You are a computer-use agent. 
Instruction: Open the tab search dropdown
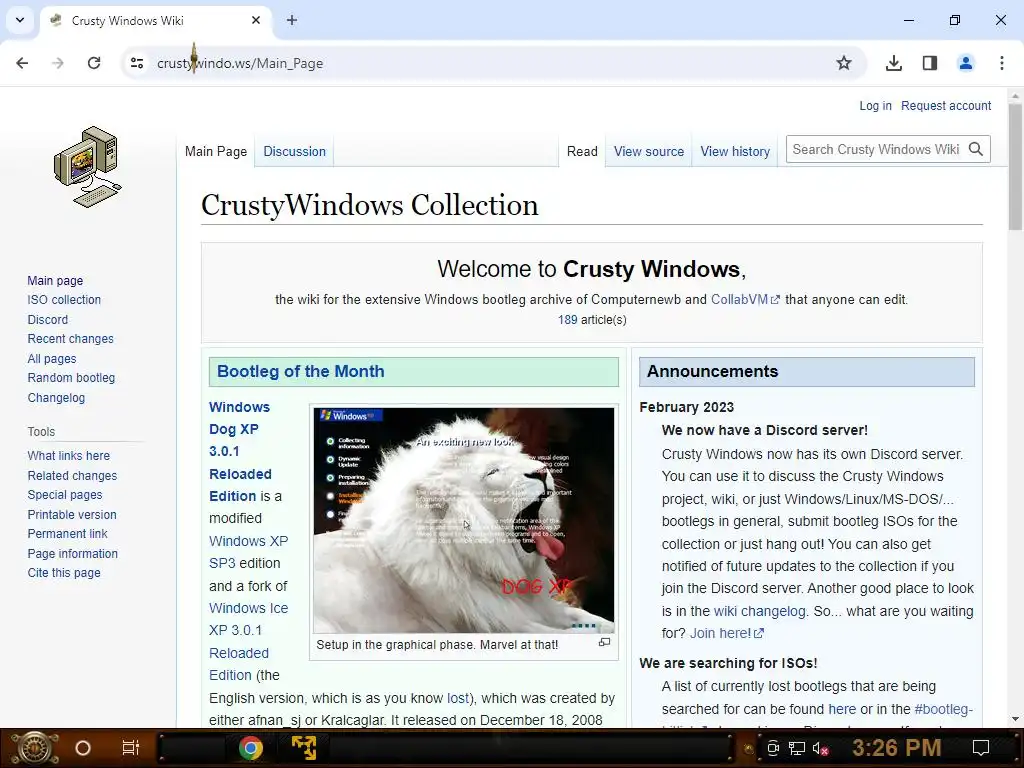[x=20, y=20]
